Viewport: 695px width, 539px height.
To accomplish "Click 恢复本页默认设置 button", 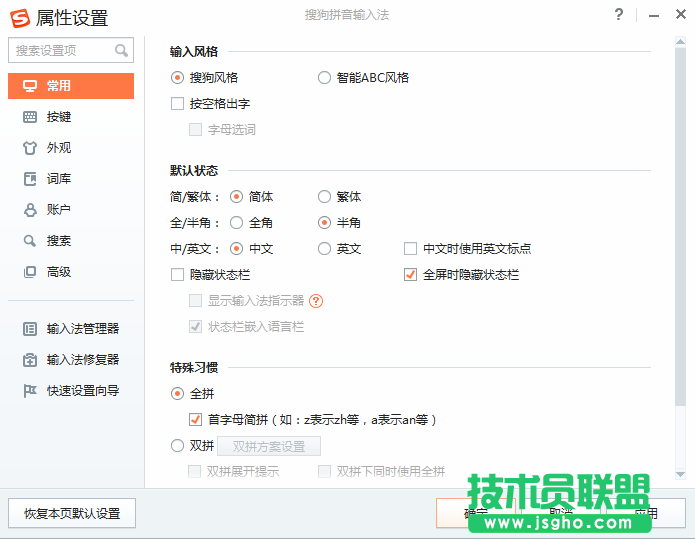I will 72,513.
